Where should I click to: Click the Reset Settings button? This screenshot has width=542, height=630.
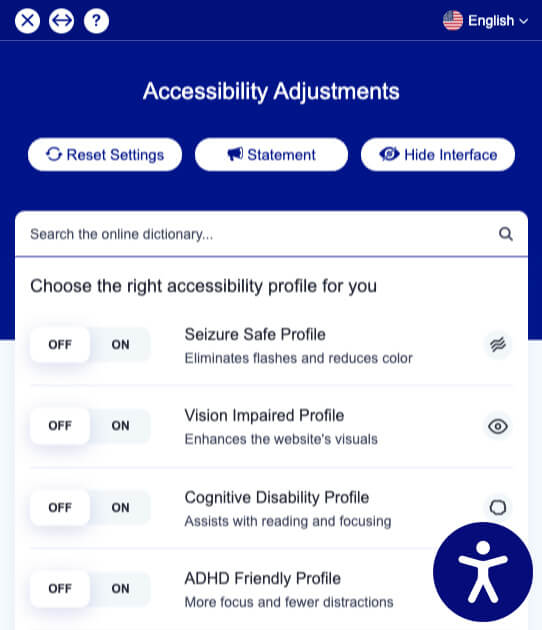click(105, 155)
